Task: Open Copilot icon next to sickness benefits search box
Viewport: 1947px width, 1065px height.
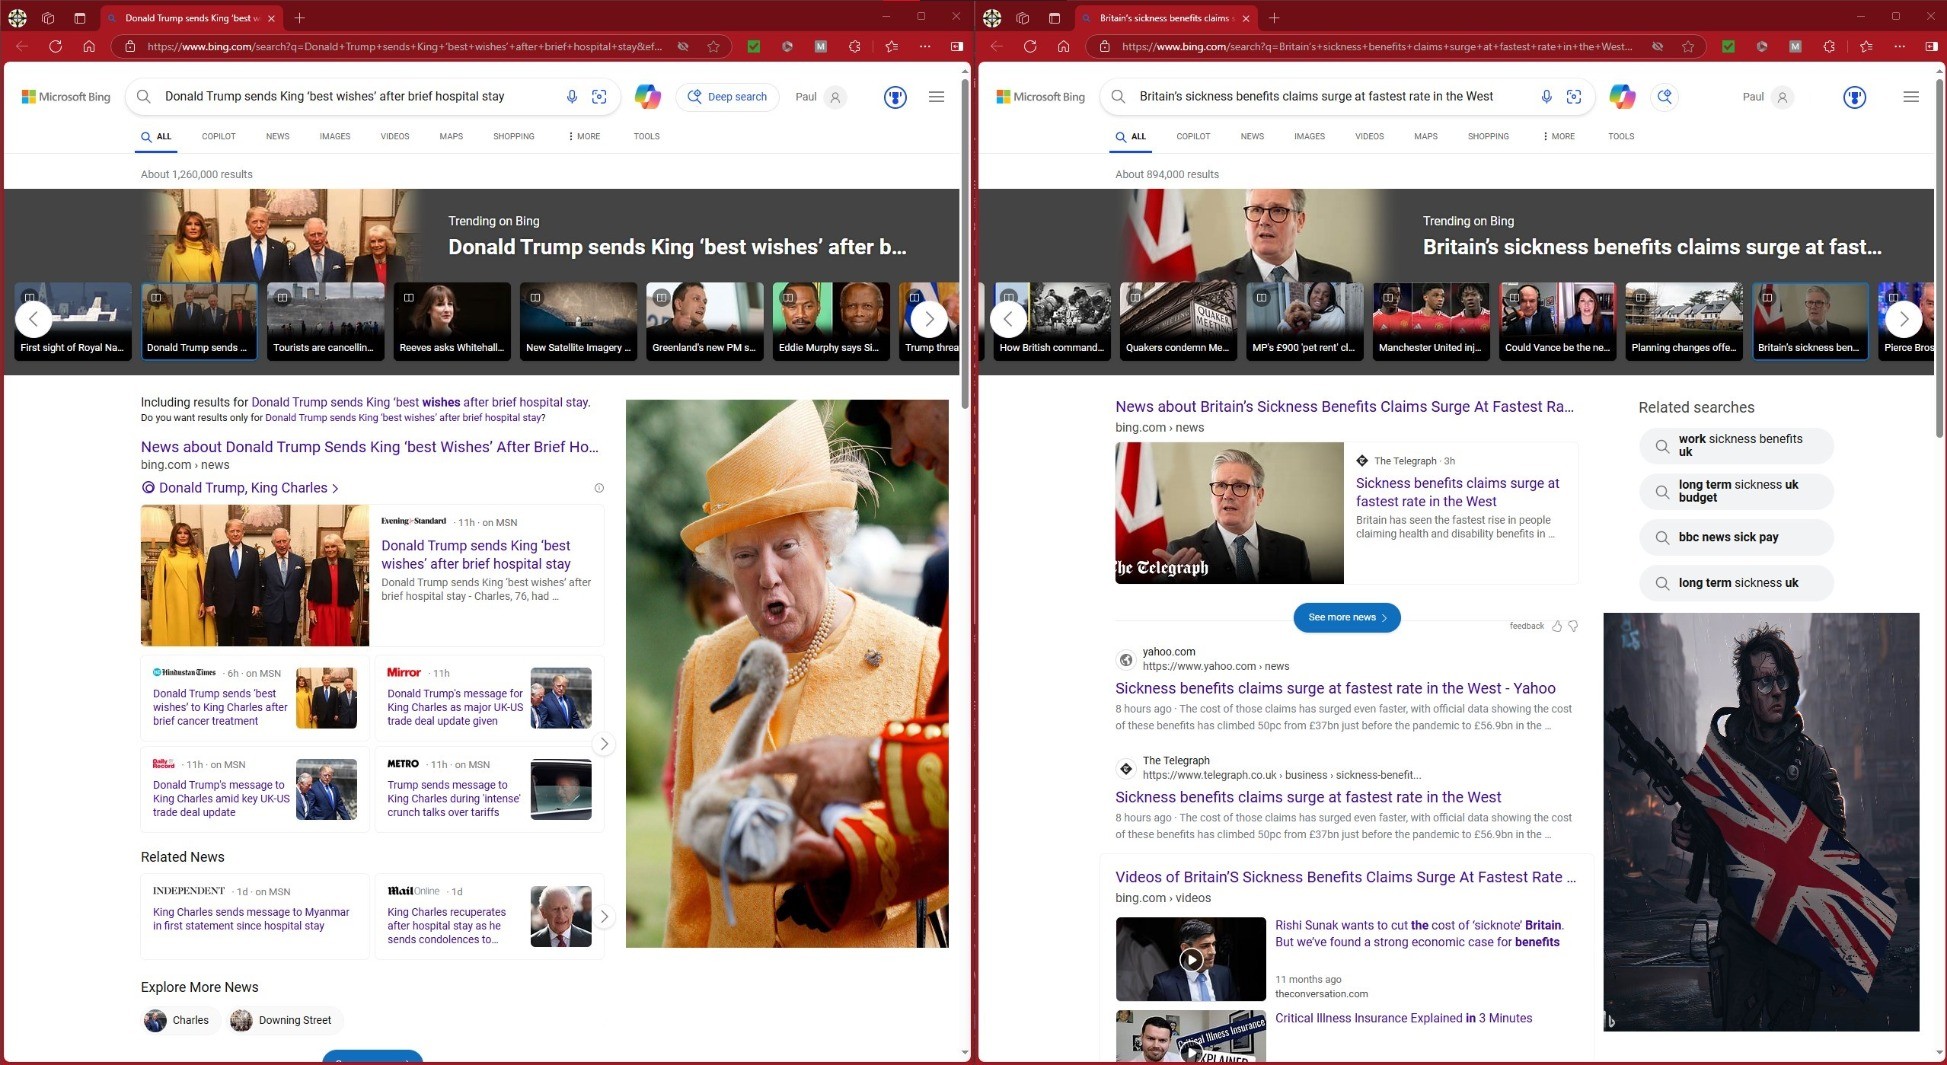Action: click(x=1622, y=97)
